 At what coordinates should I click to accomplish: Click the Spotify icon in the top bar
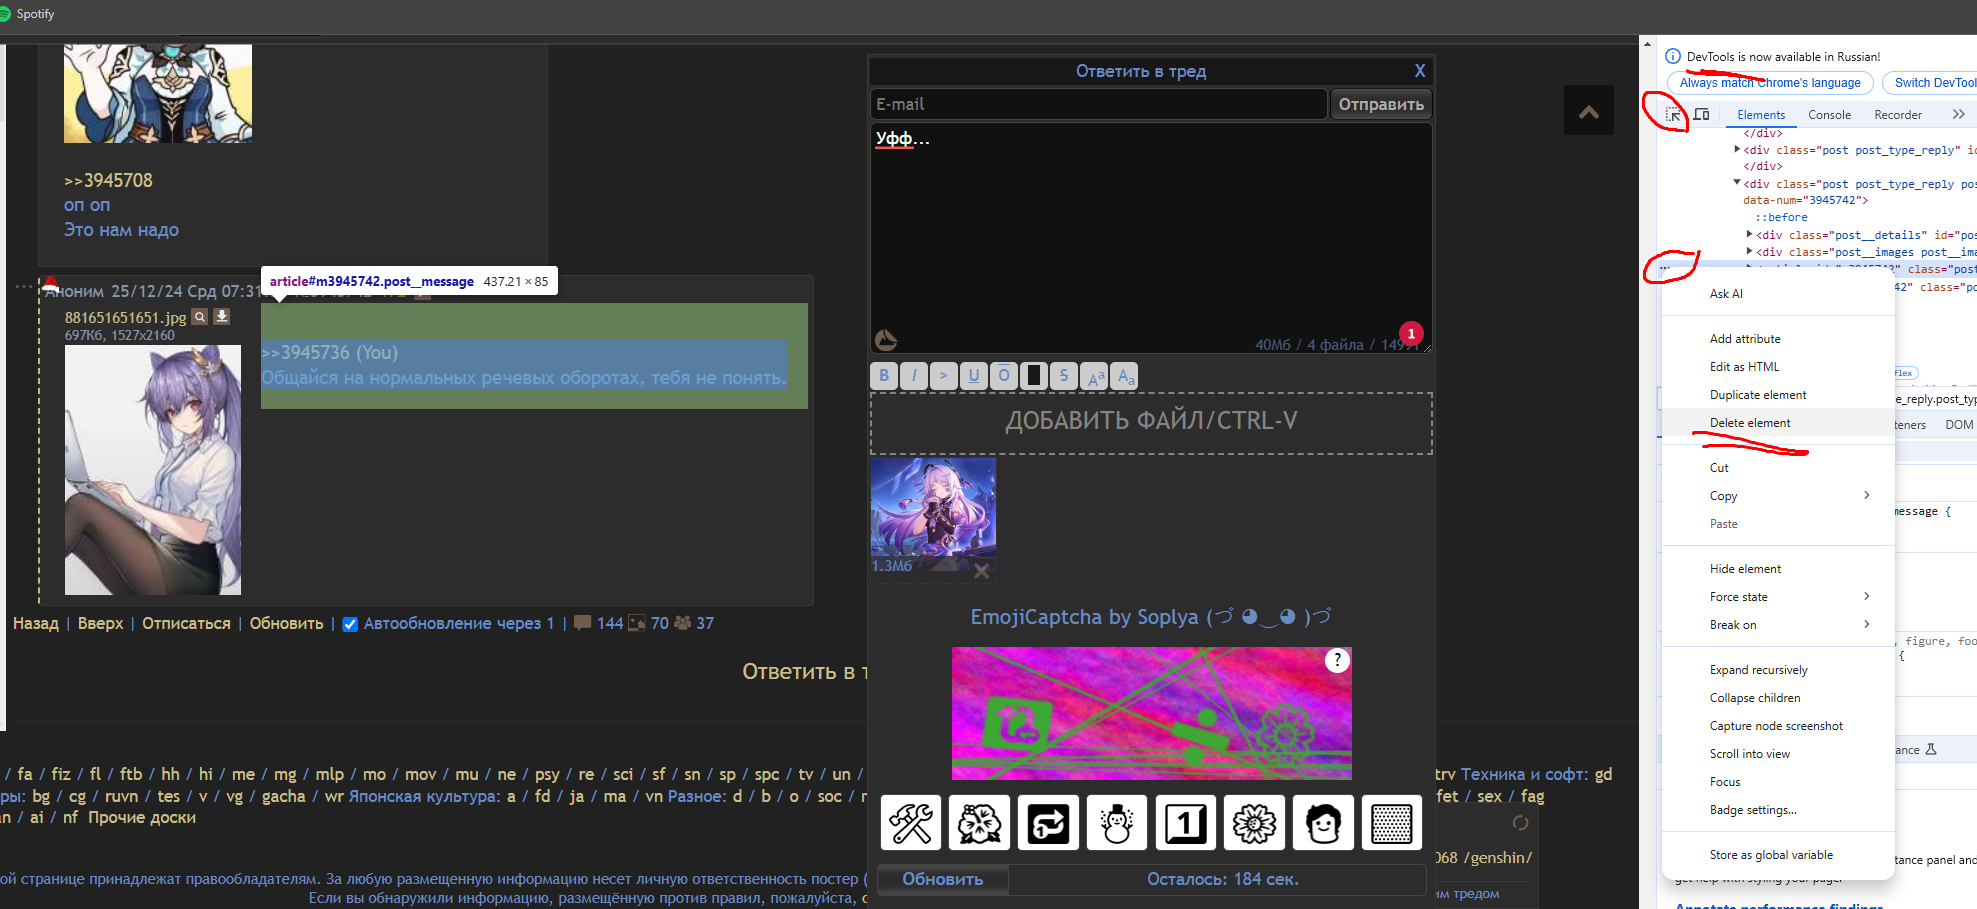coord(5,14)
